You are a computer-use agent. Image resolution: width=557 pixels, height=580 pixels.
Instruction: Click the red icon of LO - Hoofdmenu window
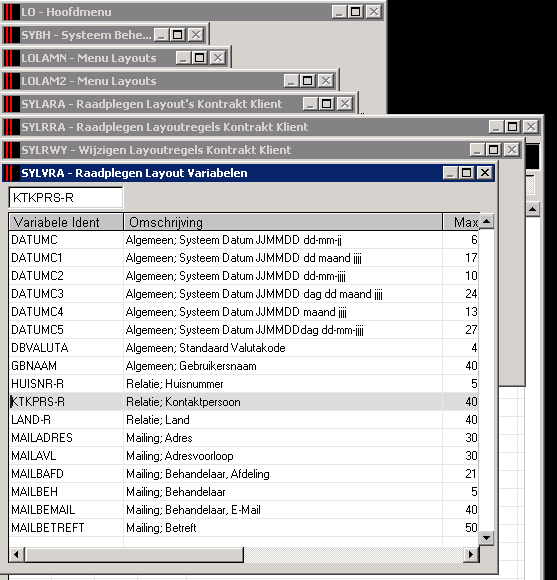pyautogui.click(x=11, y=12)
